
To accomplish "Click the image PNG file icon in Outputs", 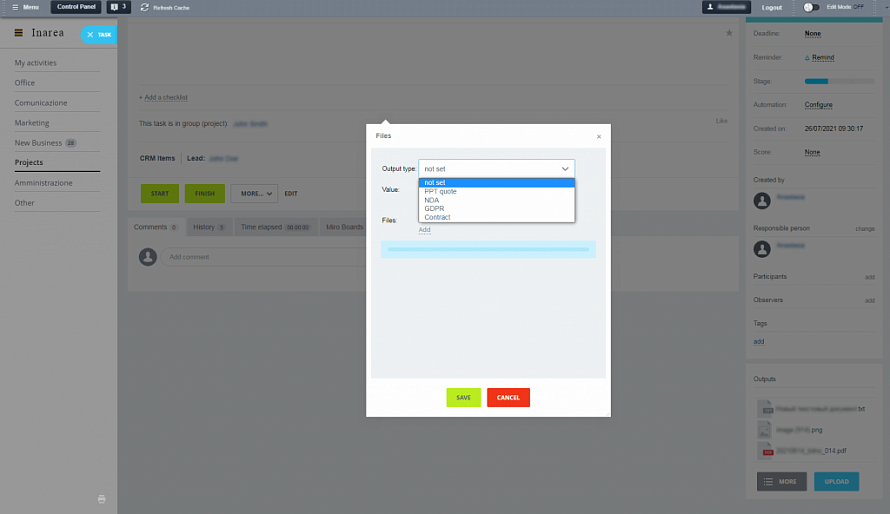I will coord(767,430).
